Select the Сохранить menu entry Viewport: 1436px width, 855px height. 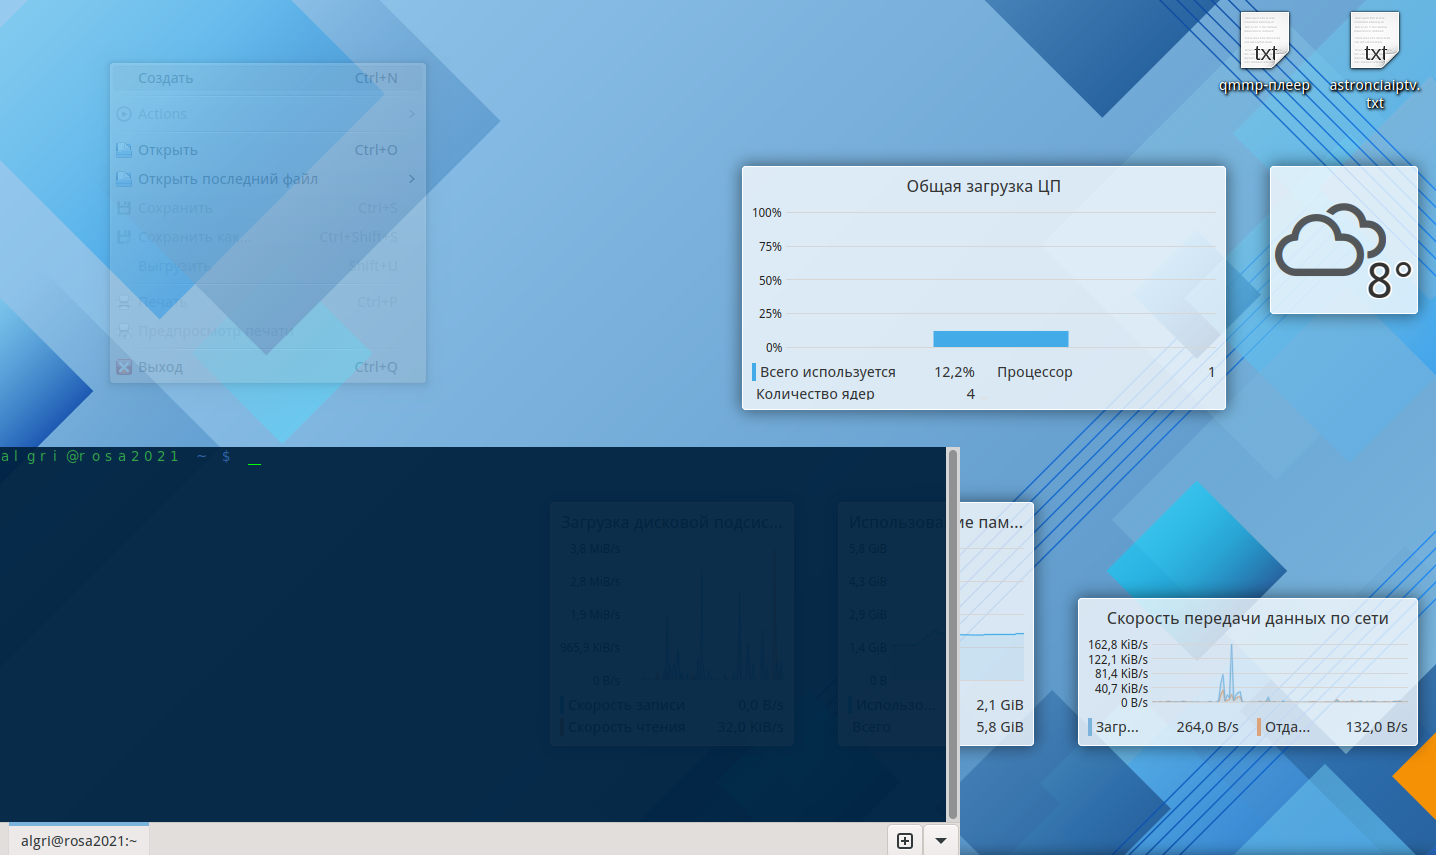[267, 208]
